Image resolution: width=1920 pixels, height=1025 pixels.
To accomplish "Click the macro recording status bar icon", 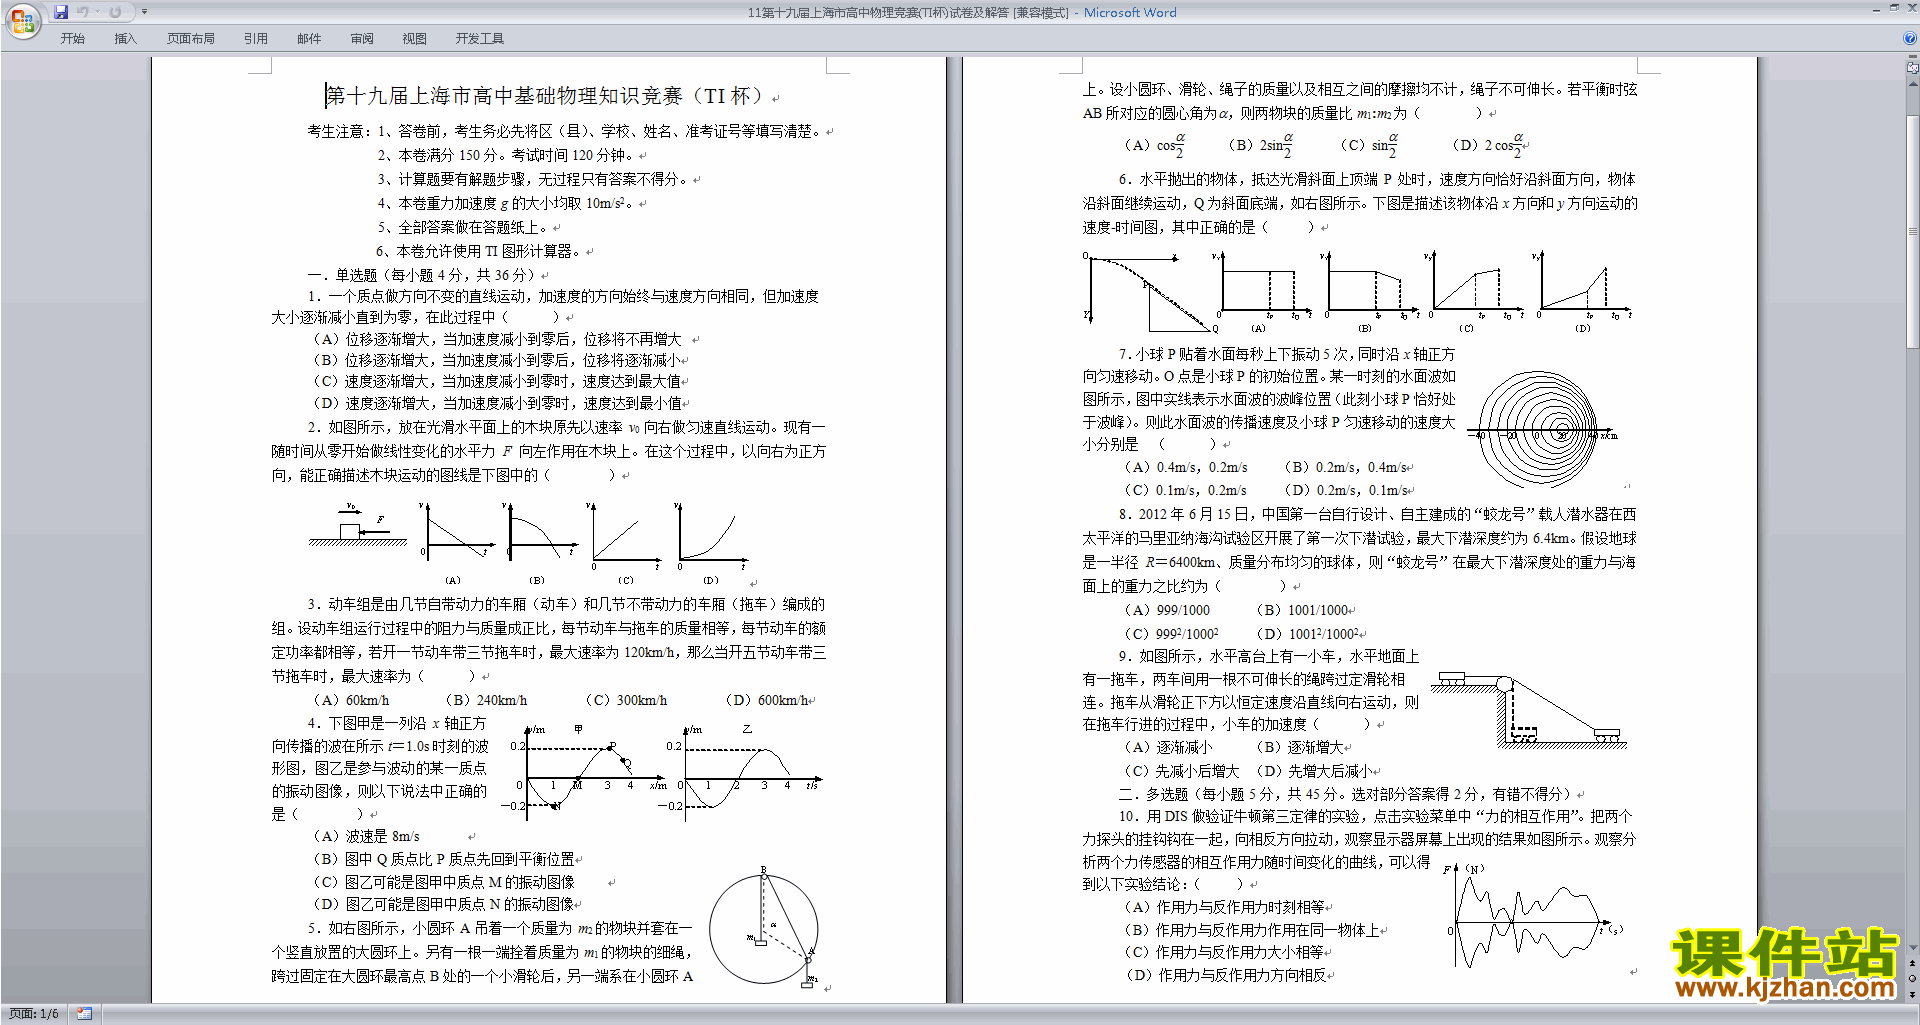I will [85, 1014].
